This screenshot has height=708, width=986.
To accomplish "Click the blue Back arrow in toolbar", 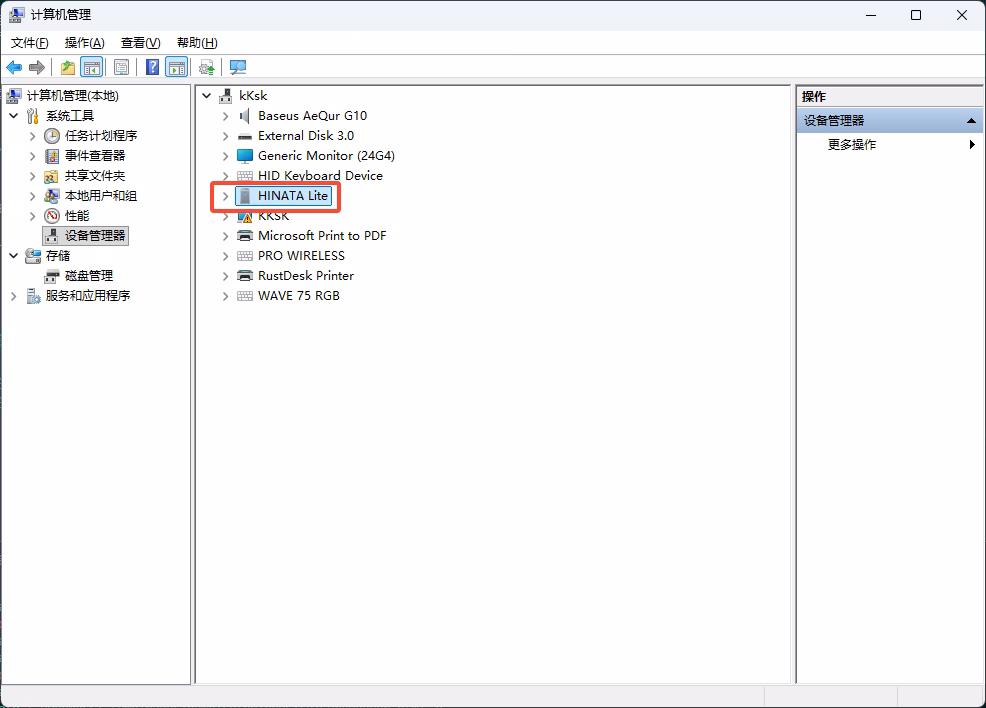I will tap(14, 67).
